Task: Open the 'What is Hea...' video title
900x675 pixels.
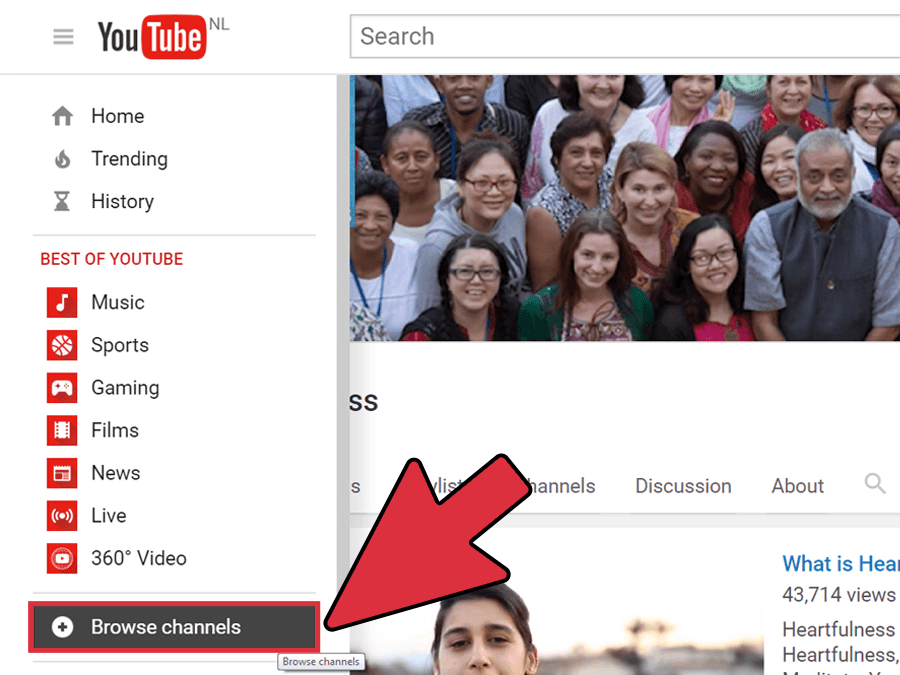Action: pyautogui.click(x=841, y=564)
